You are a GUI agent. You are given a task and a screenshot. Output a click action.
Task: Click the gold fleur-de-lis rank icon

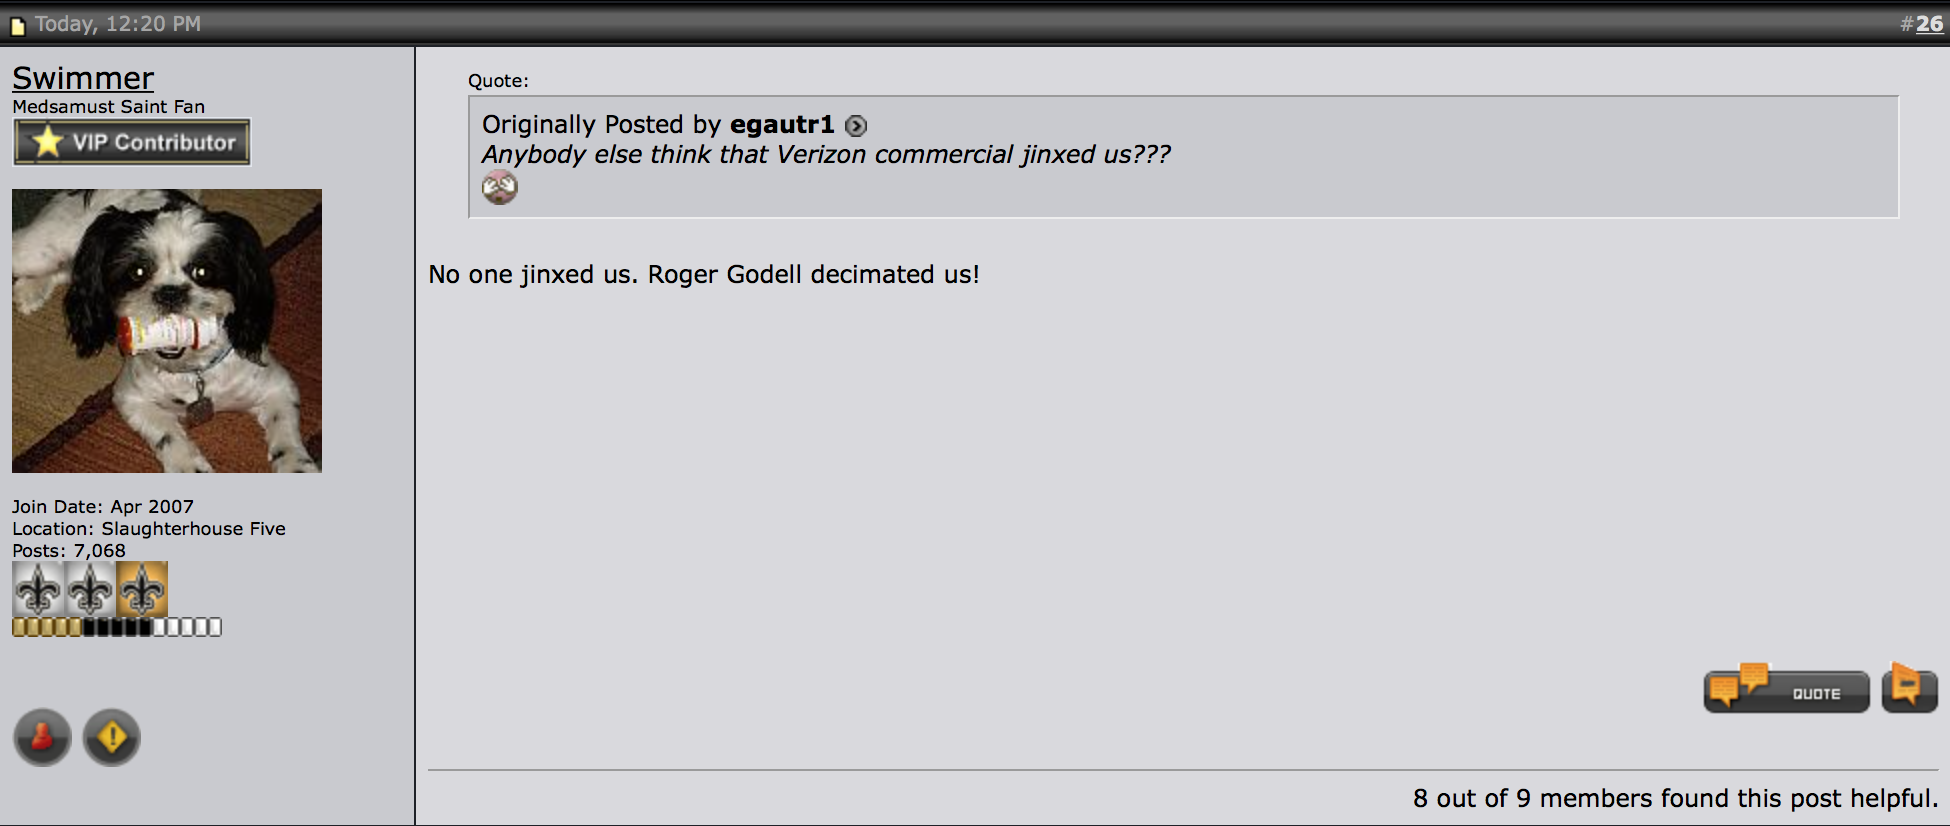142,588
